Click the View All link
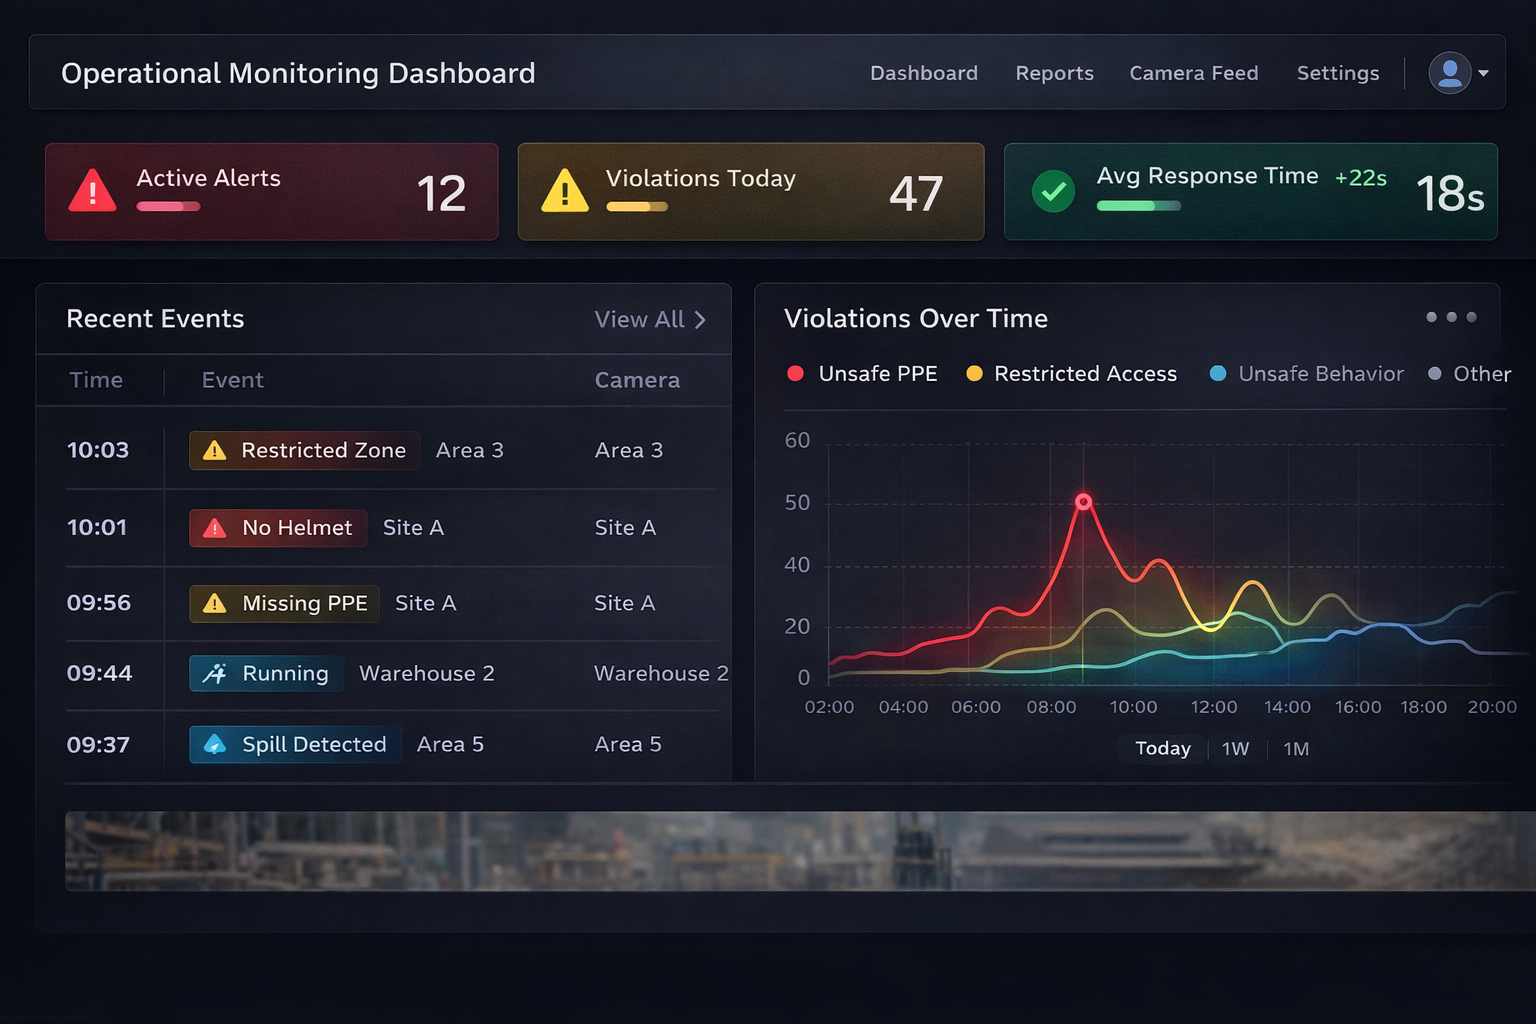1536x1024 pixels. 638,319
